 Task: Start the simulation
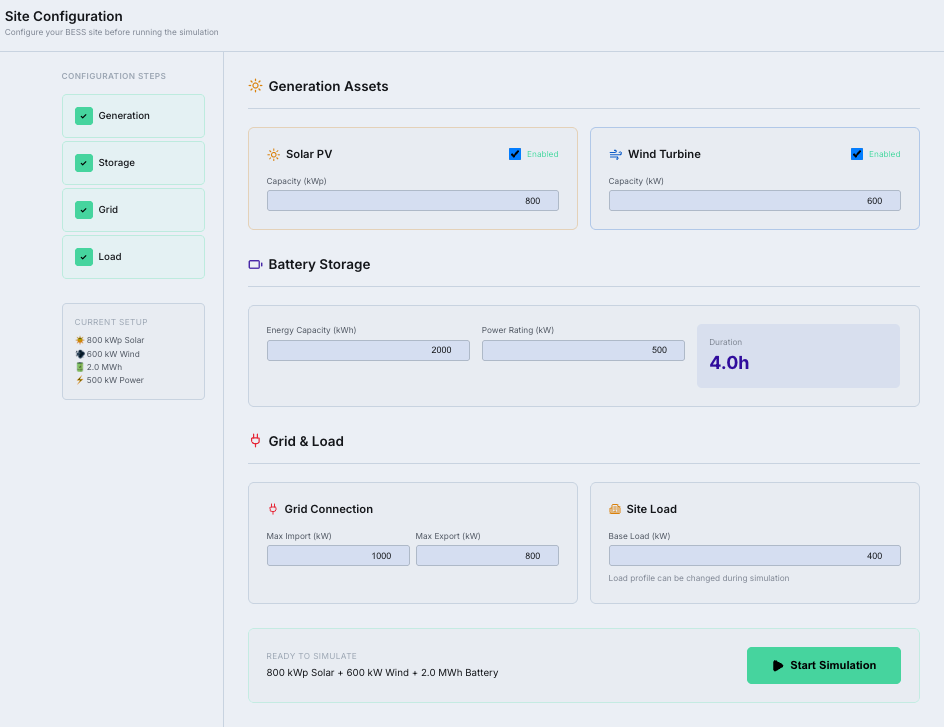coord(824,666)
